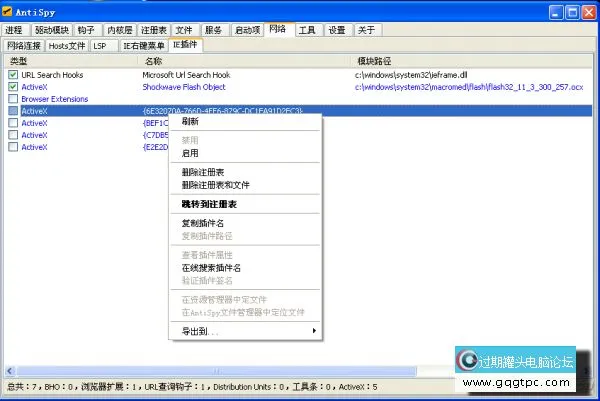Screen dimensions: 600x401
Task: Sort by the 模块路径 column header
Action: click(471, 61)
